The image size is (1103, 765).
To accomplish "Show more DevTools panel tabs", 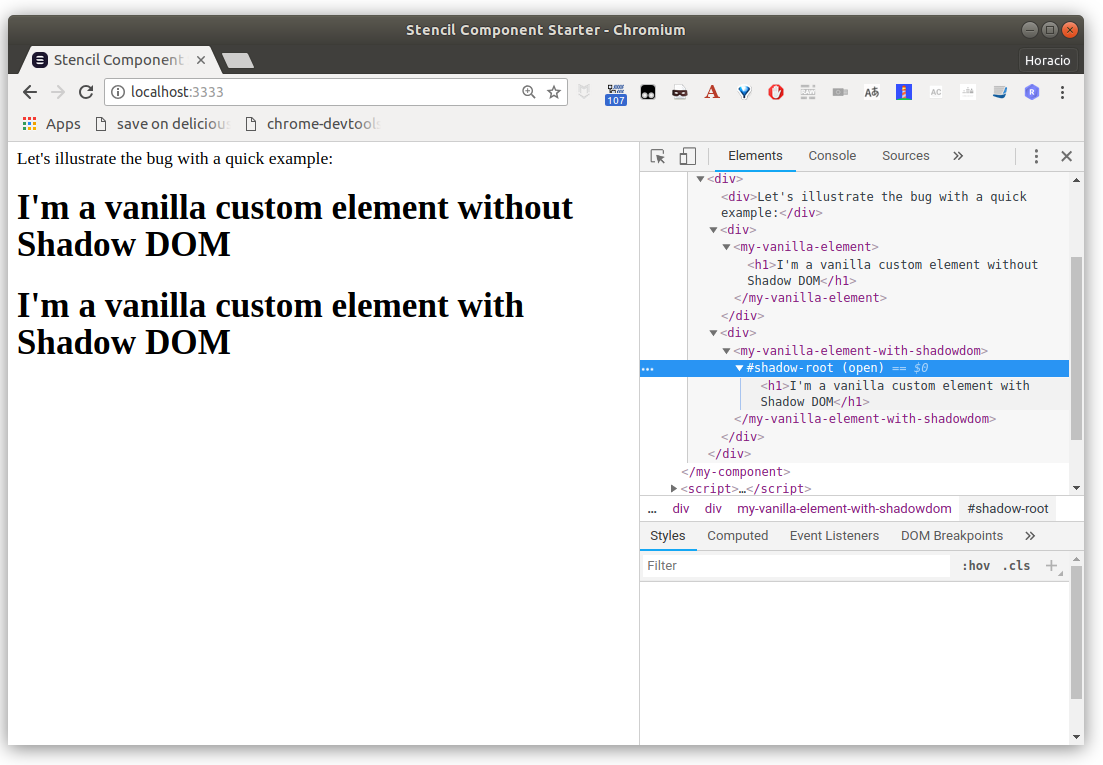I will click(x=958, y=156).
